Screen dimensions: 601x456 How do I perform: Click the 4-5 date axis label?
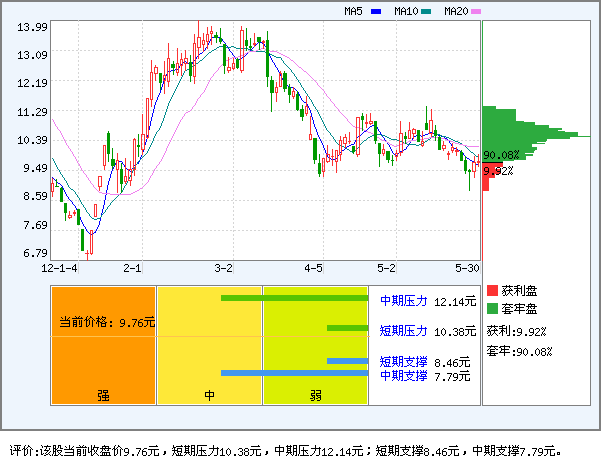[x=314, y=268]
